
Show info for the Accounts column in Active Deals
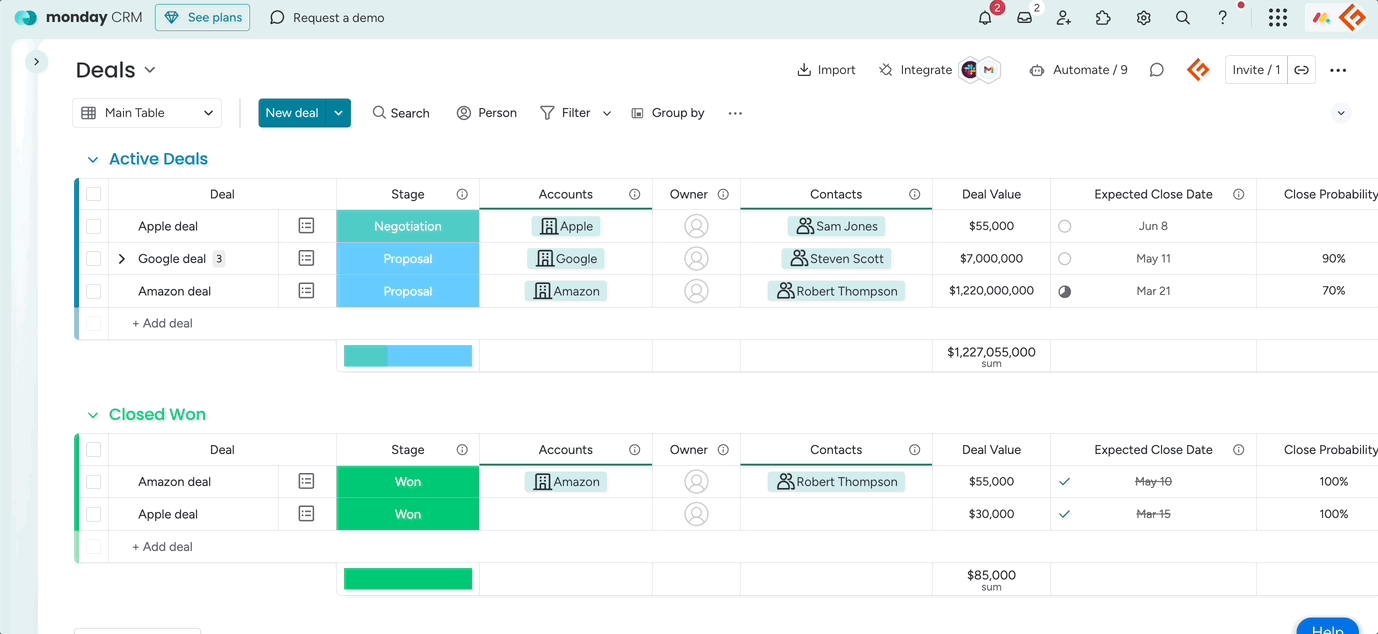(634, 194)
